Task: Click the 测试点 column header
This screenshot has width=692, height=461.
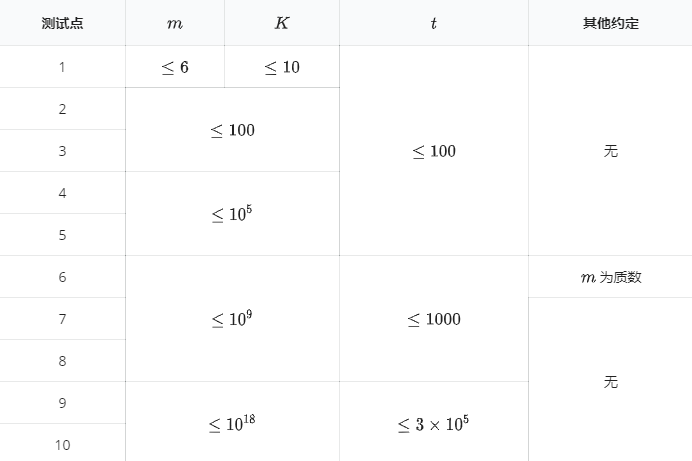Action: click(62, 23)
